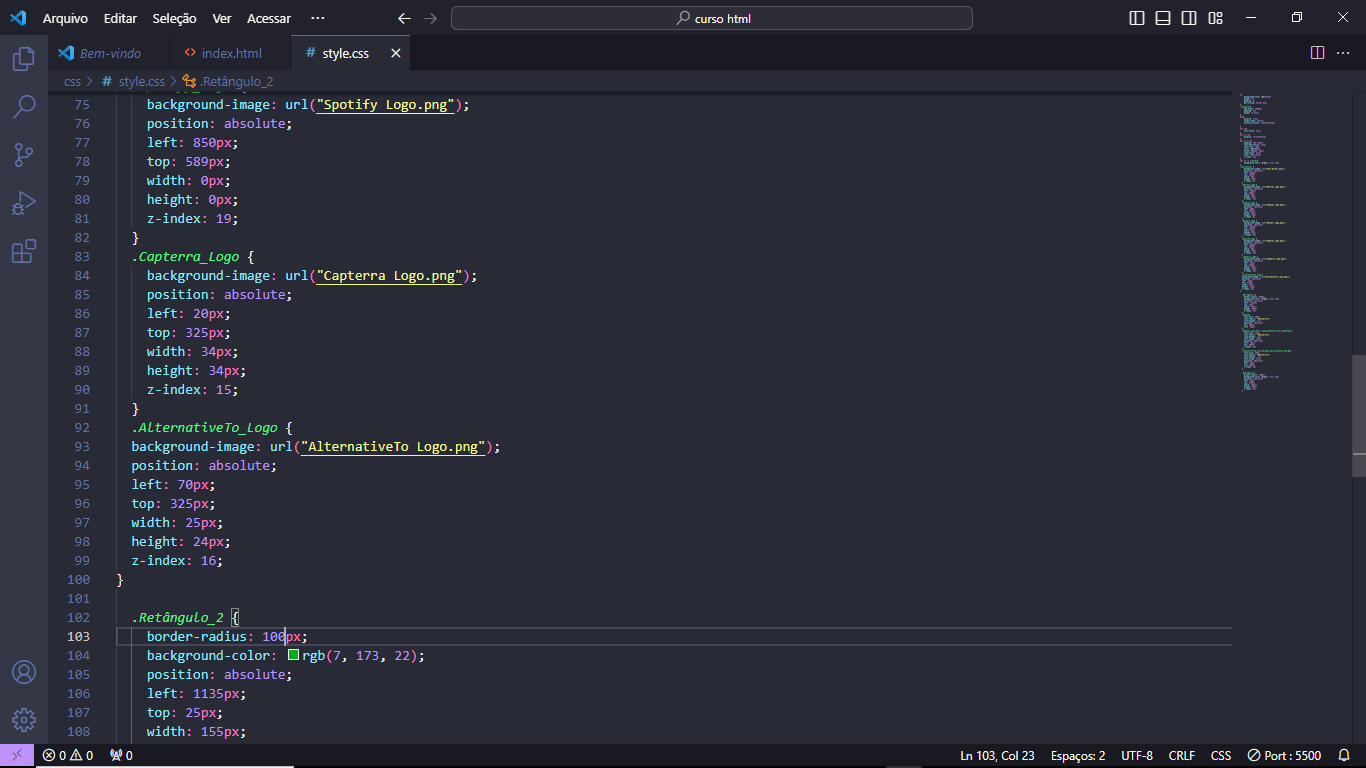Open the Run and Debug view
The width and height of the screenshot is (1366, 768).
tap(24, 203)
